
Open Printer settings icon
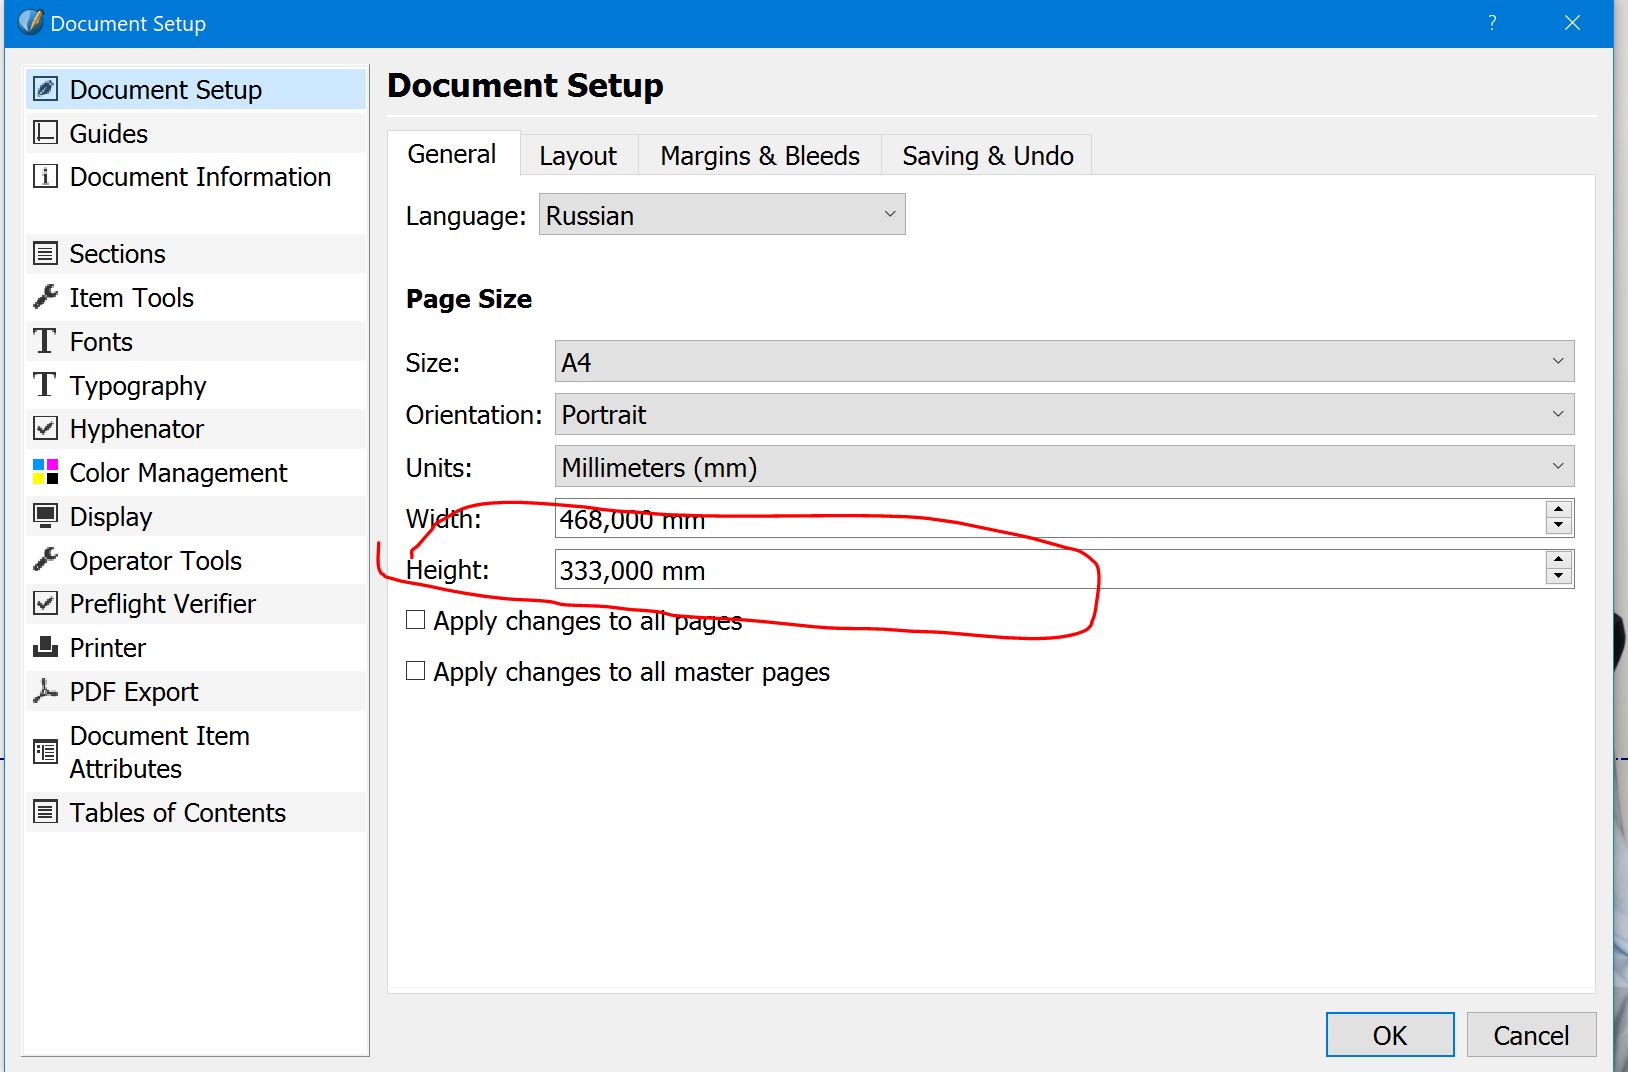[45, 648]
